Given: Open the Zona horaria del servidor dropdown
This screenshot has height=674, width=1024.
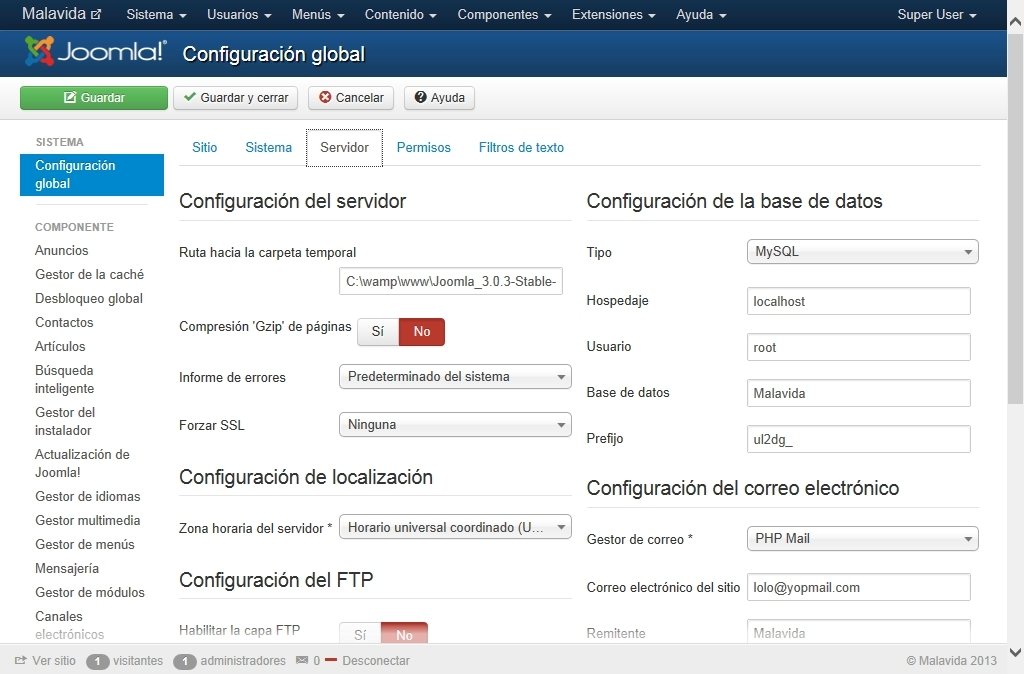Looking at the screenshot, I should (x=455, y=527).
